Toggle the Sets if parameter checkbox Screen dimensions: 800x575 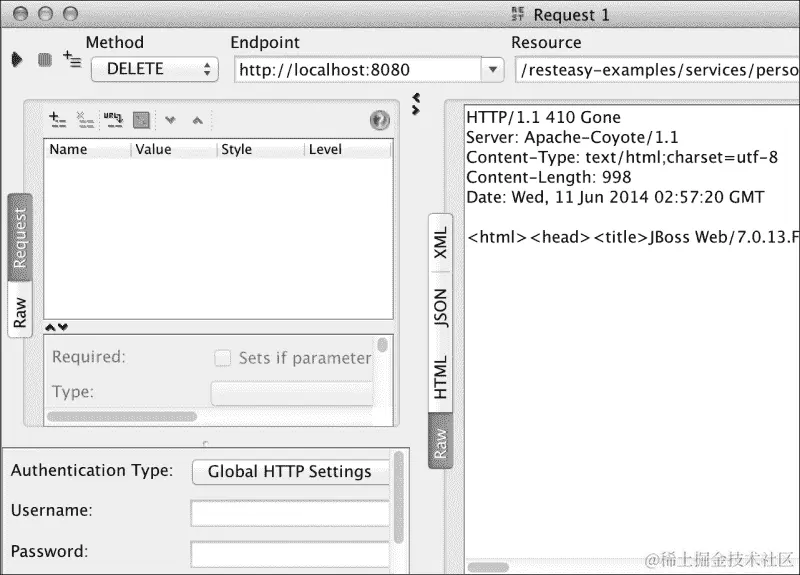[x=222, y=358]
